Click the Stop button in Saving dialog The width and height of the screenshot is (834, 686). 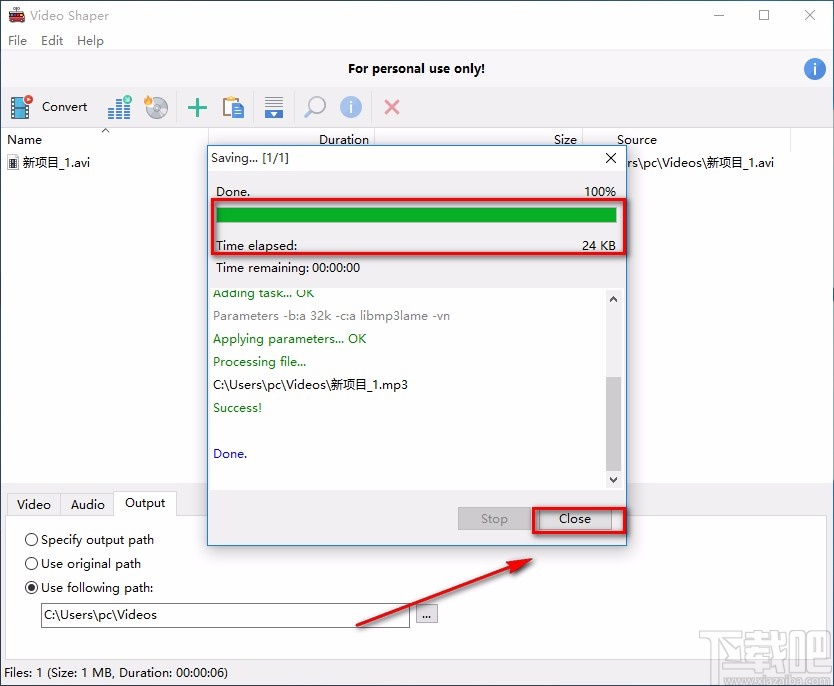(494, 518)
